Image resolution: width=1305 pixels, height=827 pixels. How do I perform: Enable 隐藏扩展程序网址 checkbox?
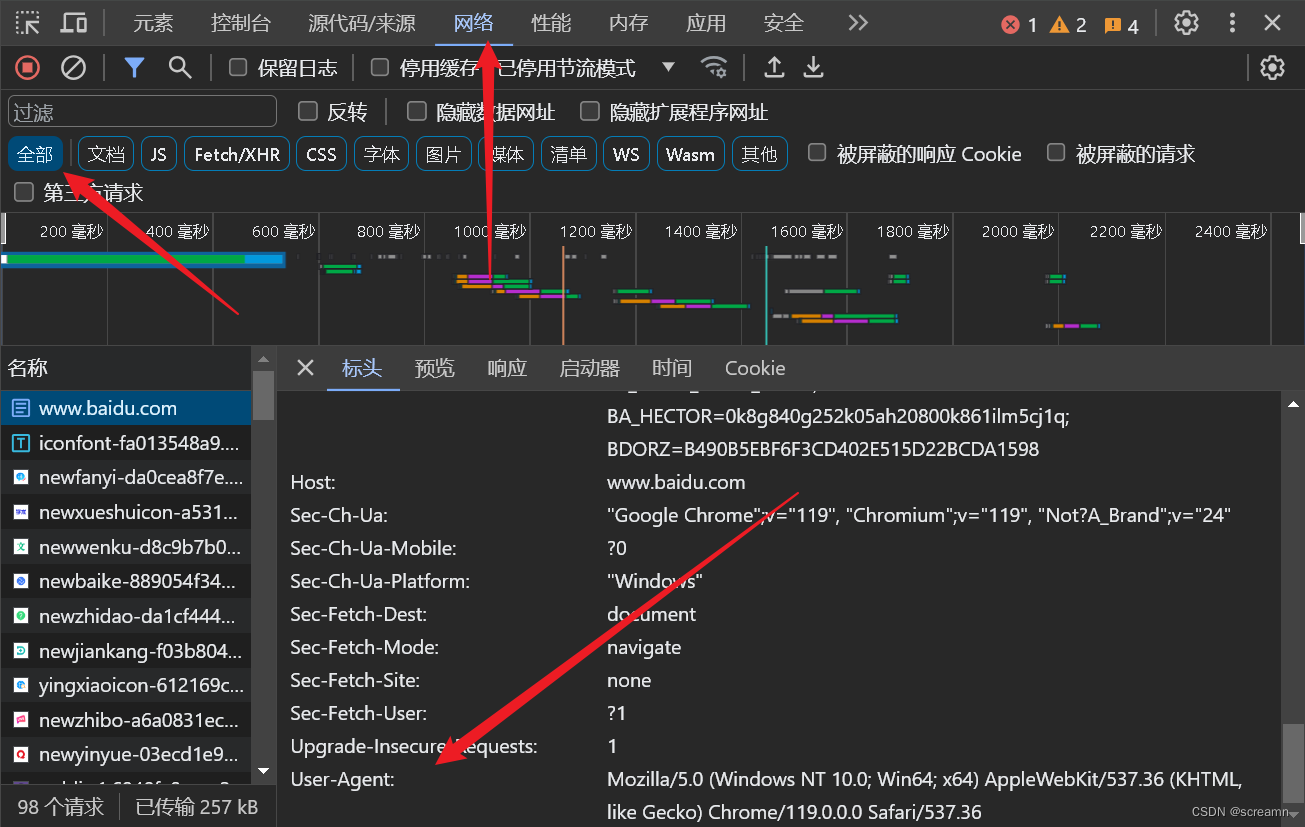[590, 111]
